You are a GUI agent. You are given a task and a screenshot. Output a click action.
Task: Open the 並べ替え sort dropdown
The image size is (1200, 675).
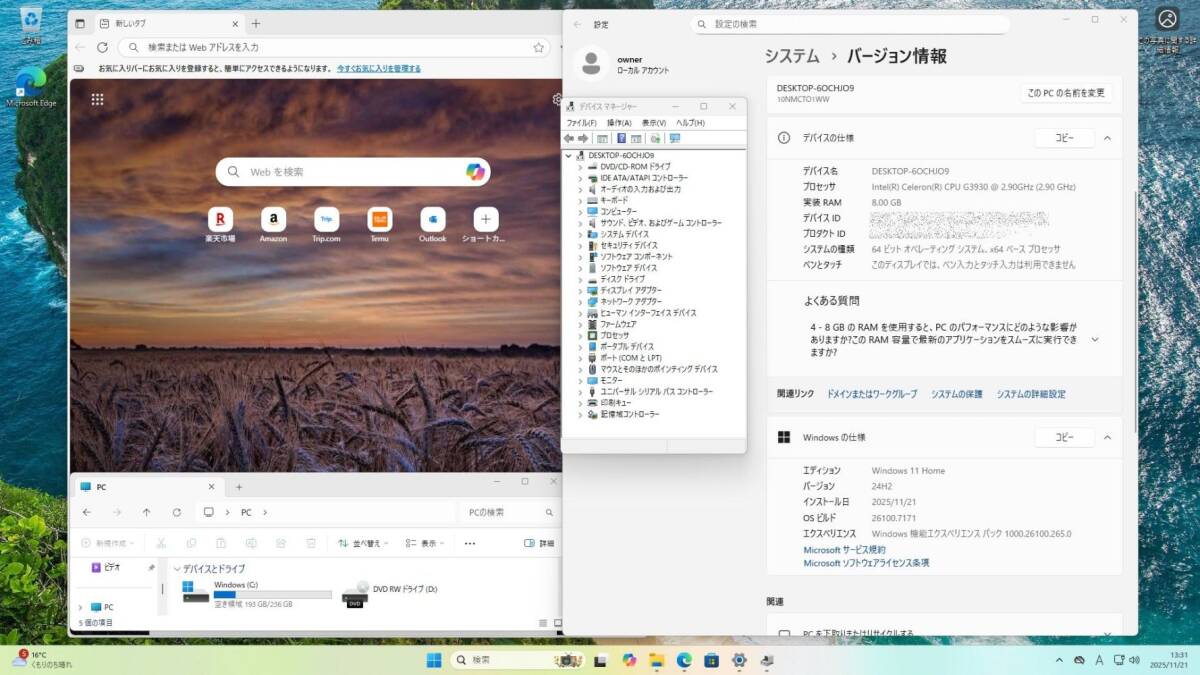point(360,543)
